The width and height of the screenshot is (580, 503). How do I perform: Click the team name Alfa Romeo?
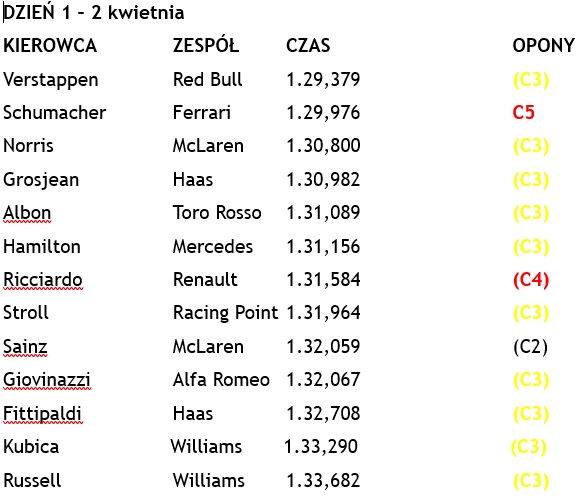221,380
